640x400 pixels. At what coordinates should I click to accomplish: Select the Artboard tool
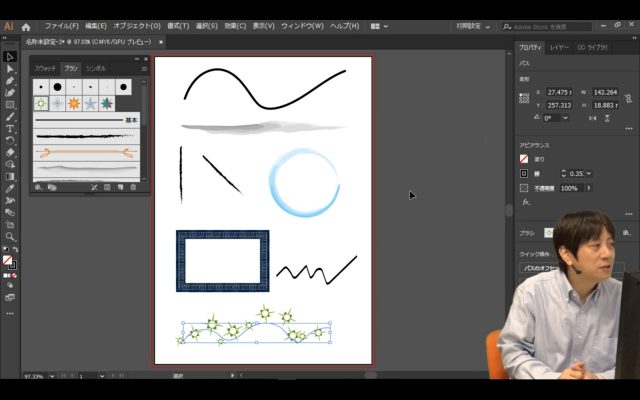click(x=10, y=224)
